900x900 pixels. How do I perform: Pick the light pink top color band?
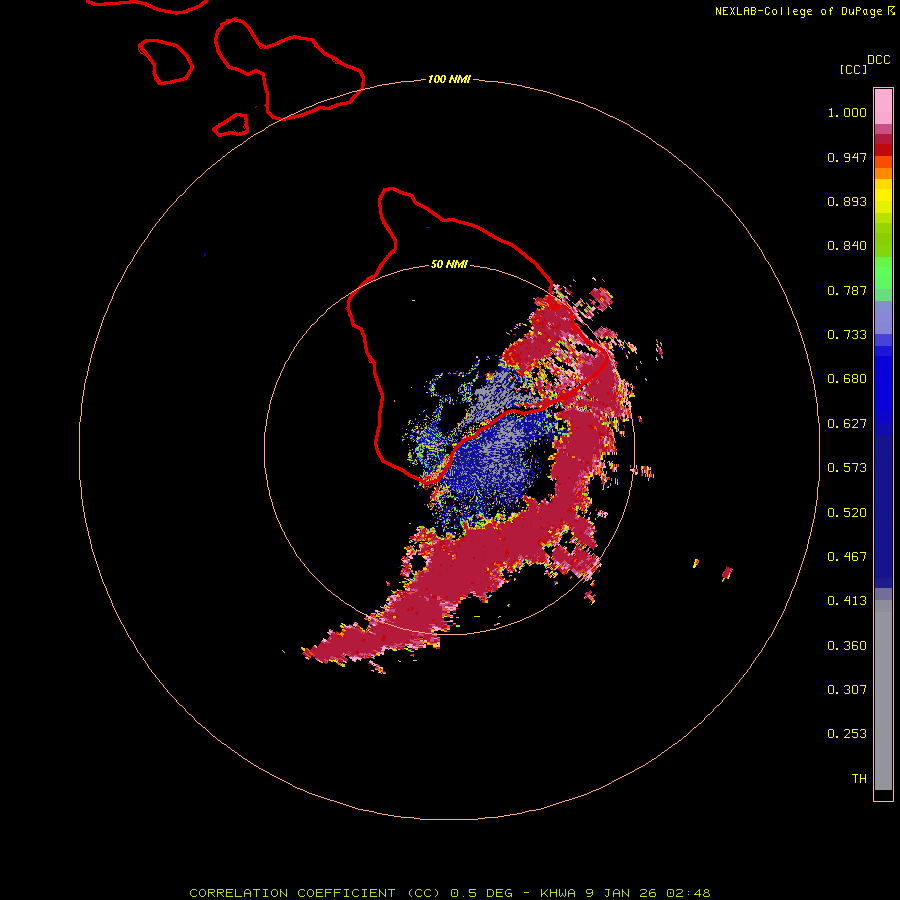point(883,107)
